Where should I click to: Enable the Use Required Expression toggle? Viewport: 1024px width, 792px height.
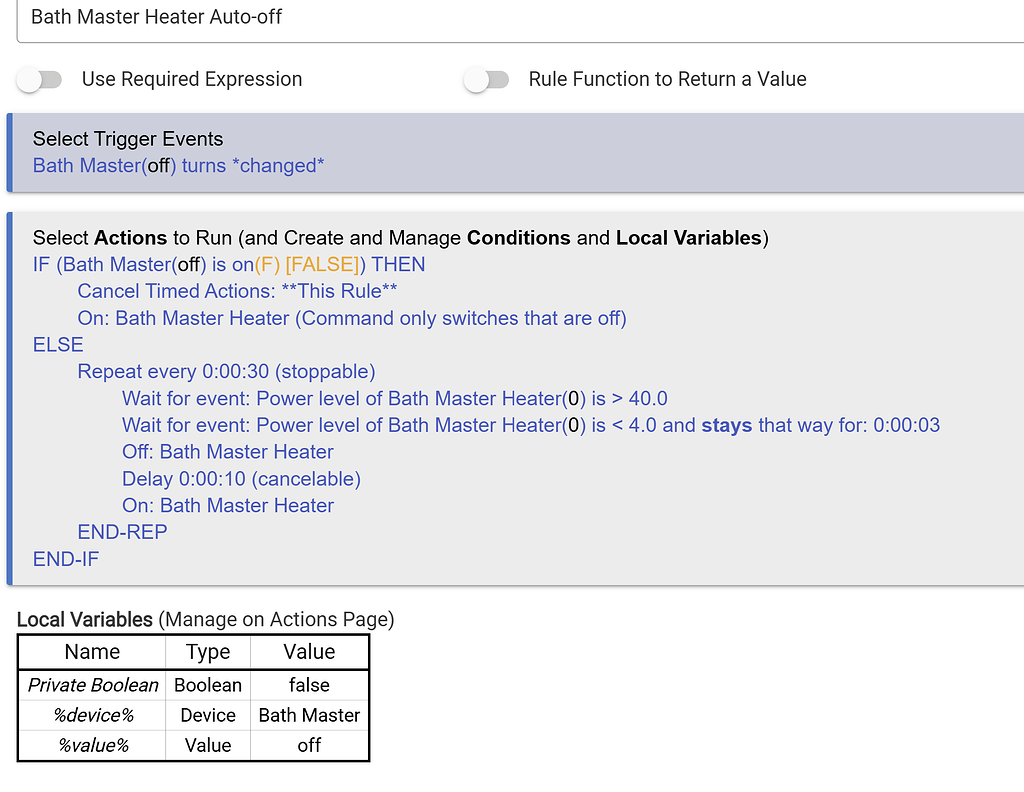[x=40, y=78]
